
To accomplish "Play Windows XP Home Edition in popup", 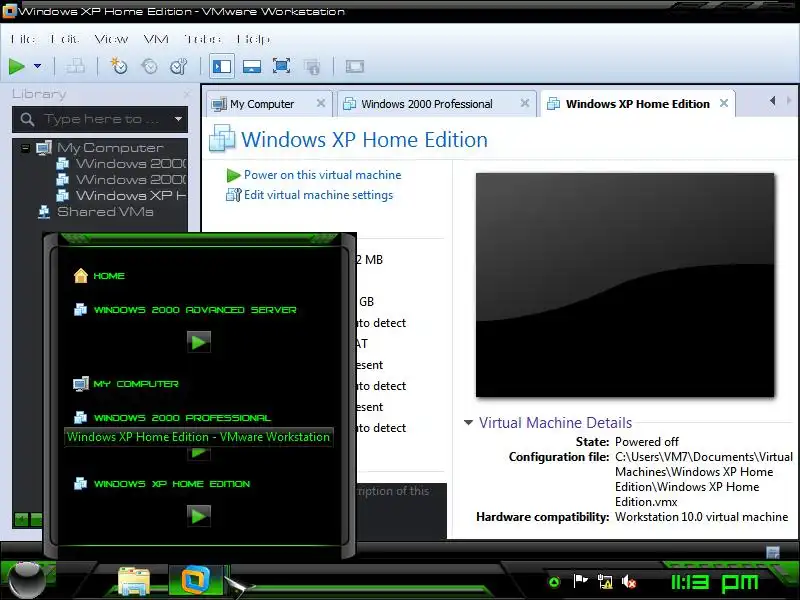I will coord(198,516).
